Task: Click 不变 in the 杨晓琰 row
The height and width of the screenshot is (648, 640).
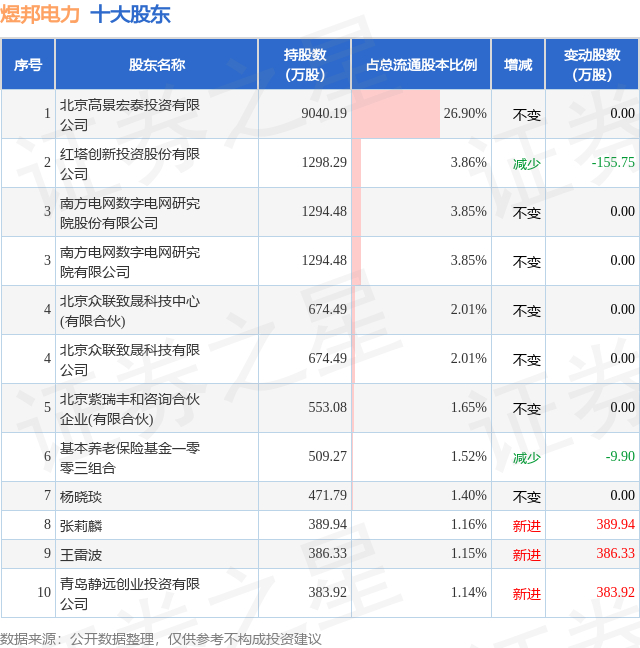Action: [526, 497]
